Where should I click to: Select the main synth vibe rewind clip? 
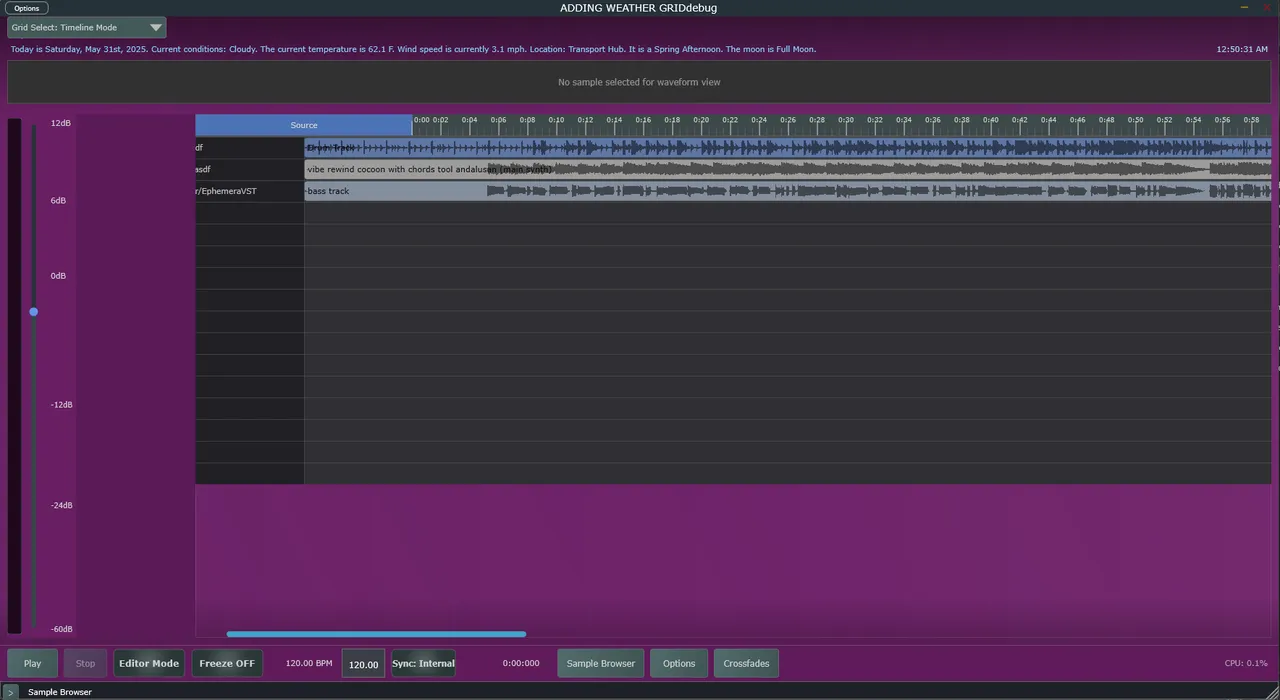tap(700, 169)
